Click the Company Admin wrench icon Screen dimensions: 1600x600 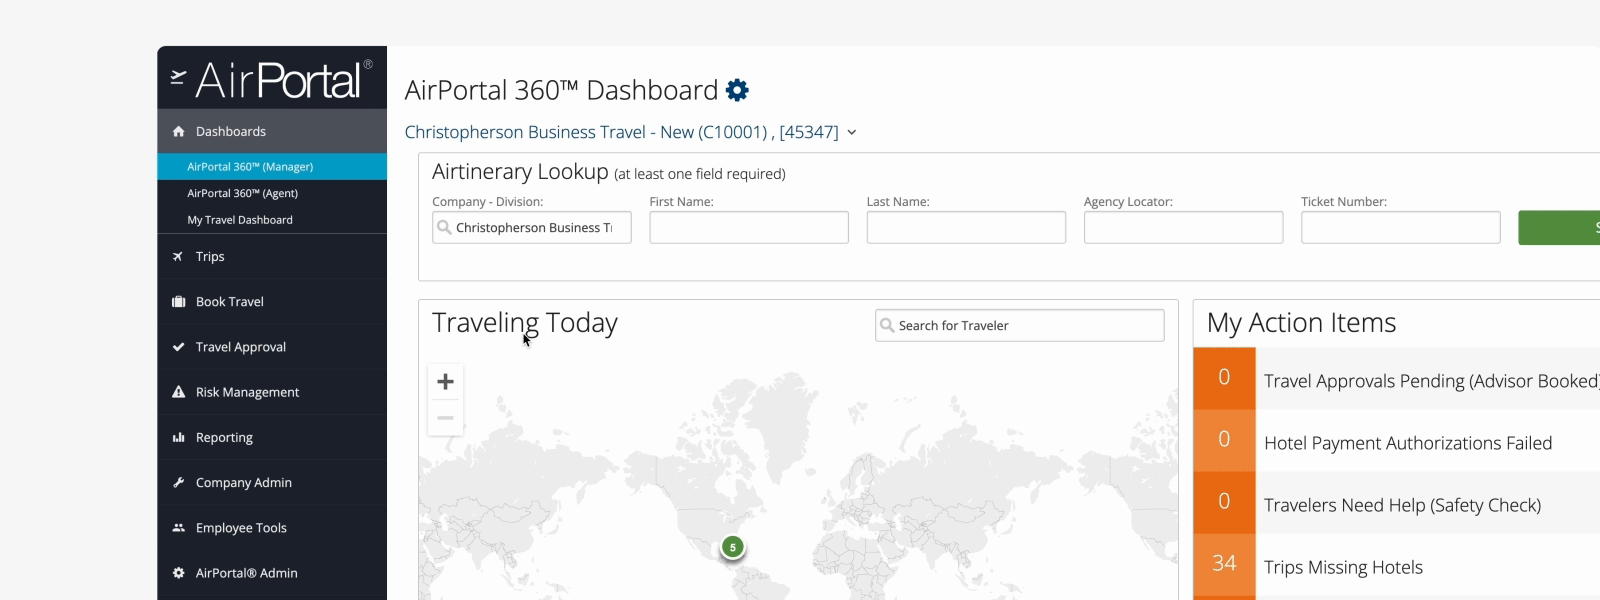point(178,482)
